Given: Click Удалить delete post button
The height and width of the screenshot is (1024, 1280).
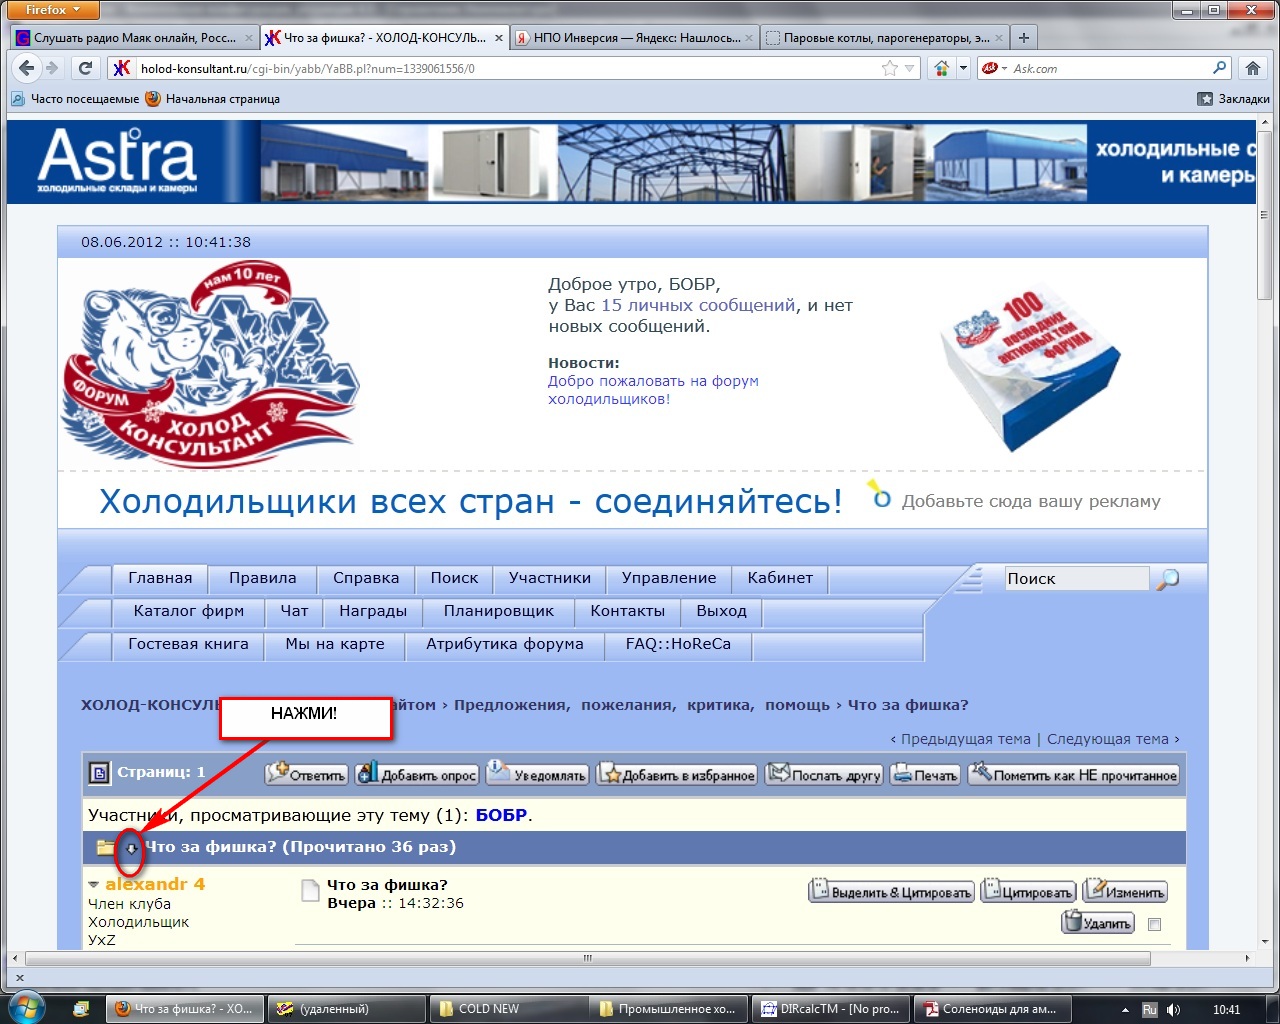Looking at the screenshot, I should pyautogui.click(x=1097, y=922).
